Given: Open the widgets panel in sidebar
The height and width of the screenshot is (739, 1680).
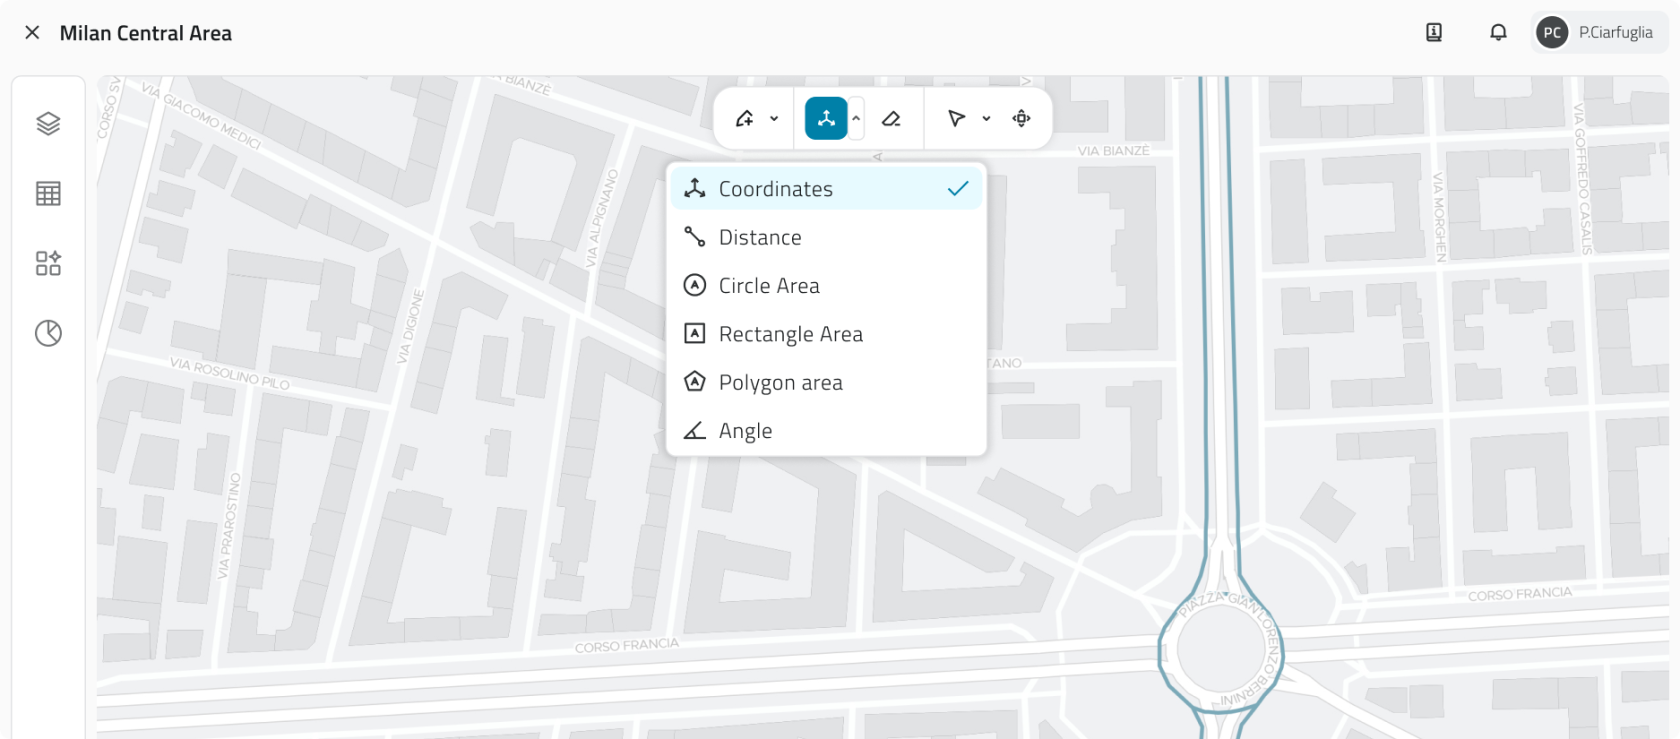Looking at the screenshot, I should (x=48, y=263).
